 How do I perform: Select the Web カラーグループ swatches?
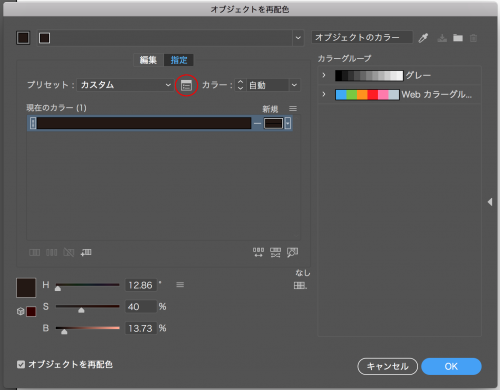(x=367, y=95)
